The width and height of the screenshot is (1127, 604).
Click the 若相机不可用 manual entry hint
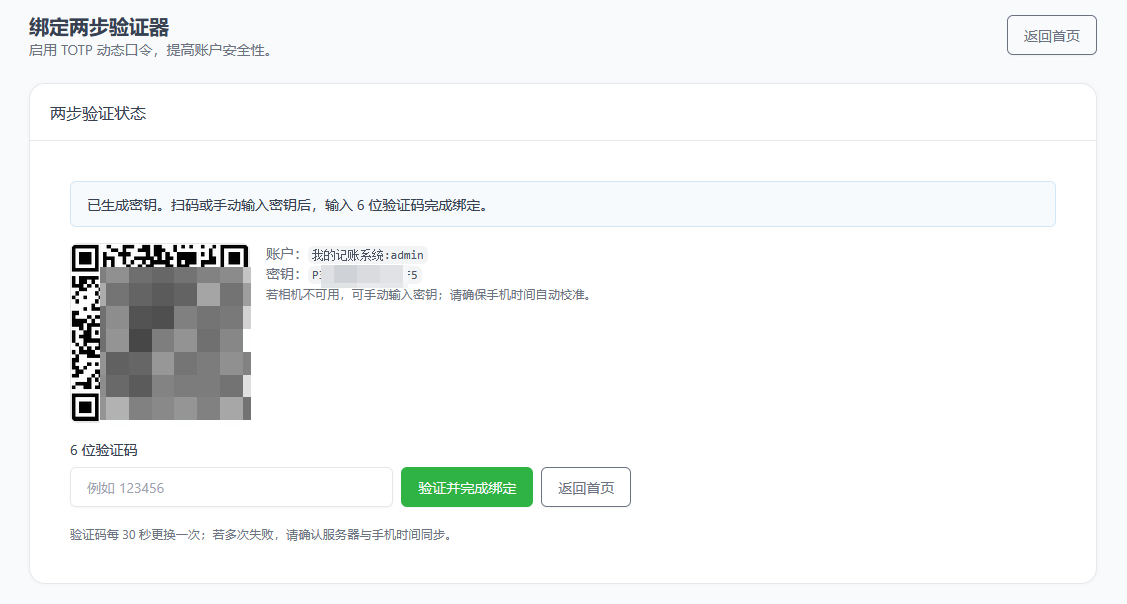coord(428,295)
